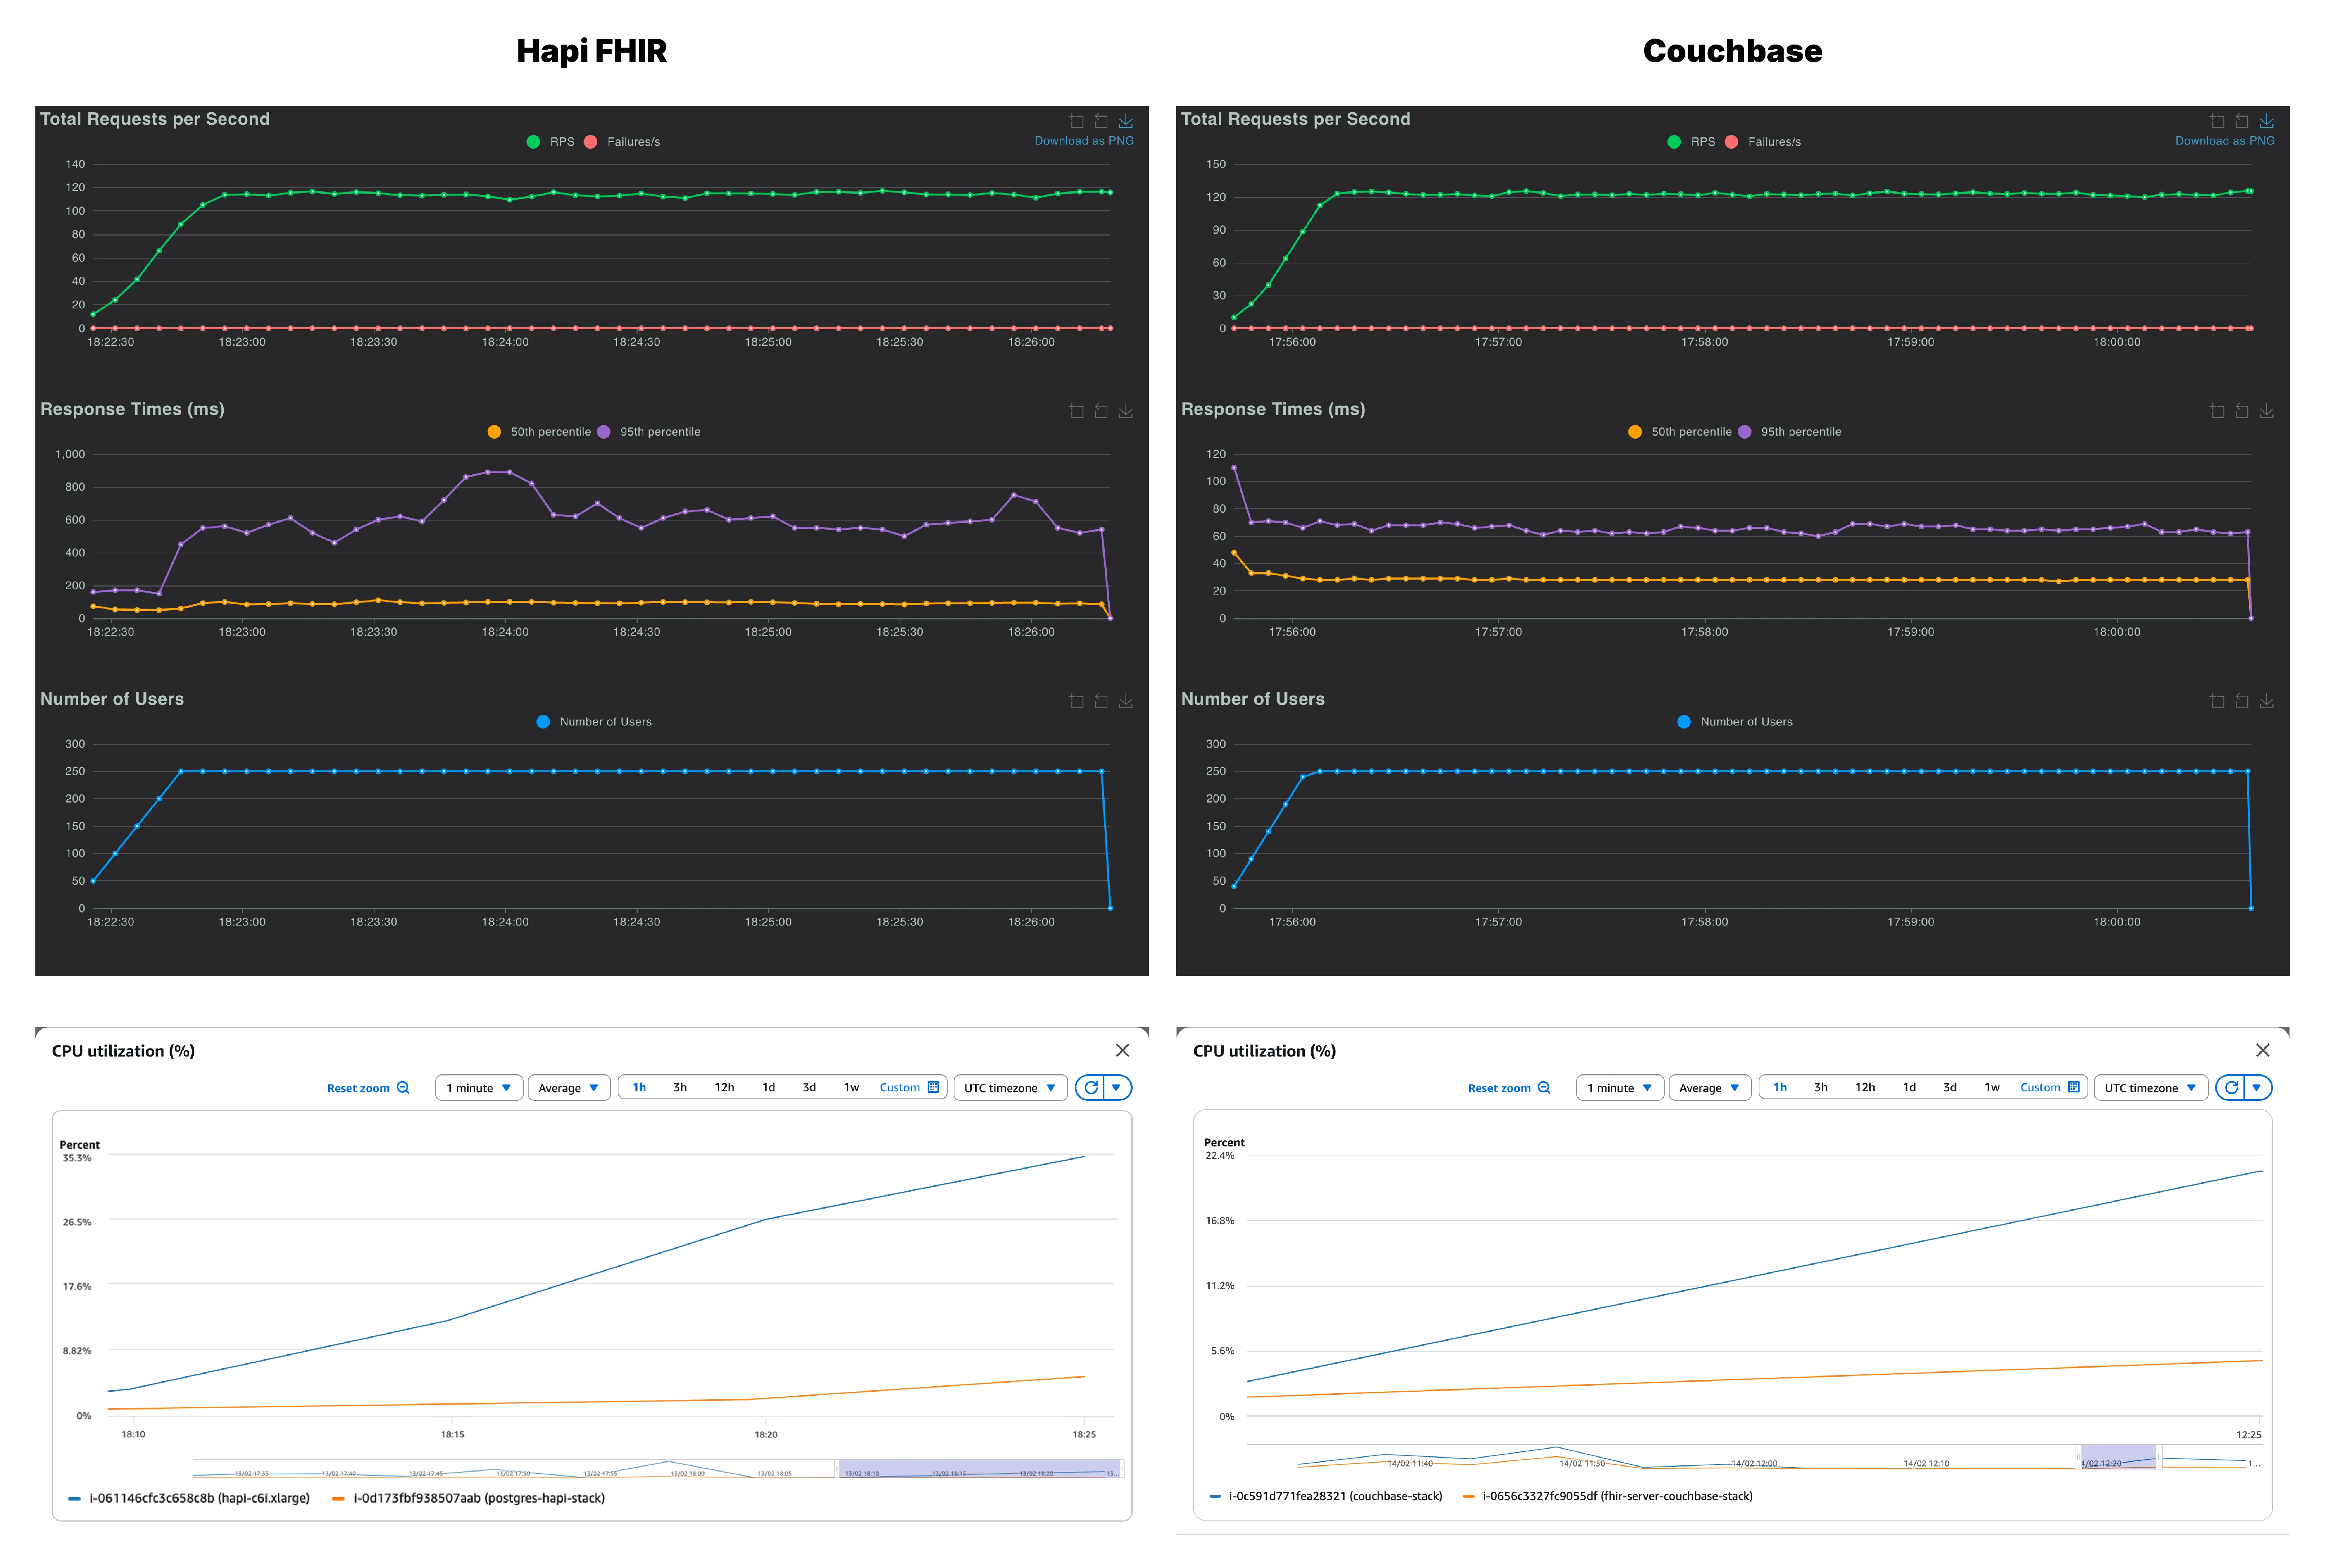Select 12h time range in Couchbase panel
The height and width of the screenshot is (1568, 2325).
click(1865, 1087)
